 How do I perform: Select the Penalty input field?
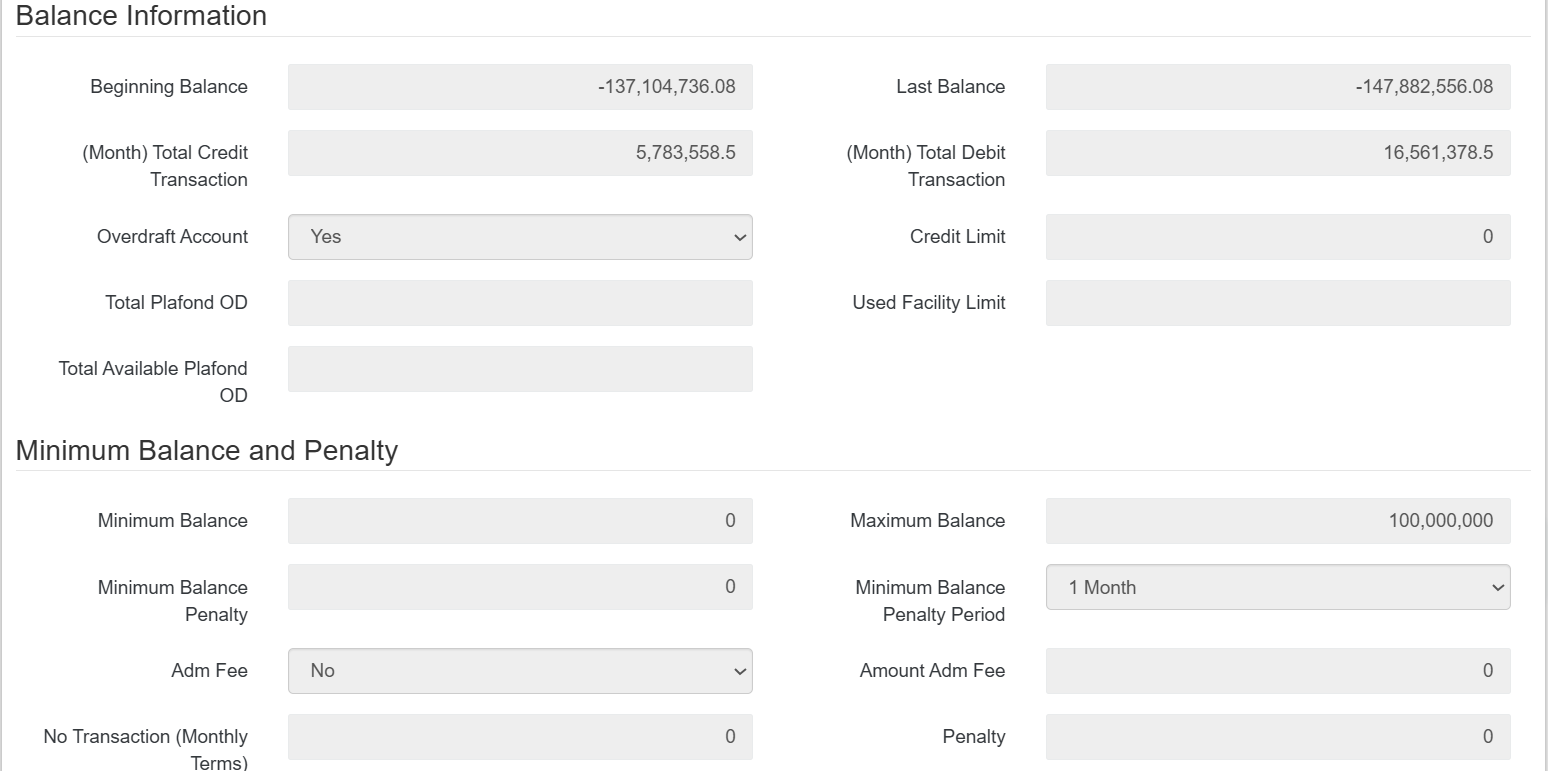(1277, 737)
